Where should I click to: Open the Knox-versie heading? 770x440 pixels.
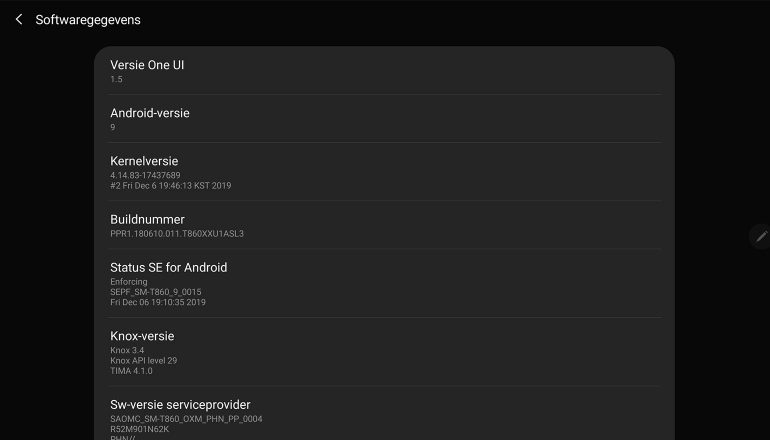(141, 336)
